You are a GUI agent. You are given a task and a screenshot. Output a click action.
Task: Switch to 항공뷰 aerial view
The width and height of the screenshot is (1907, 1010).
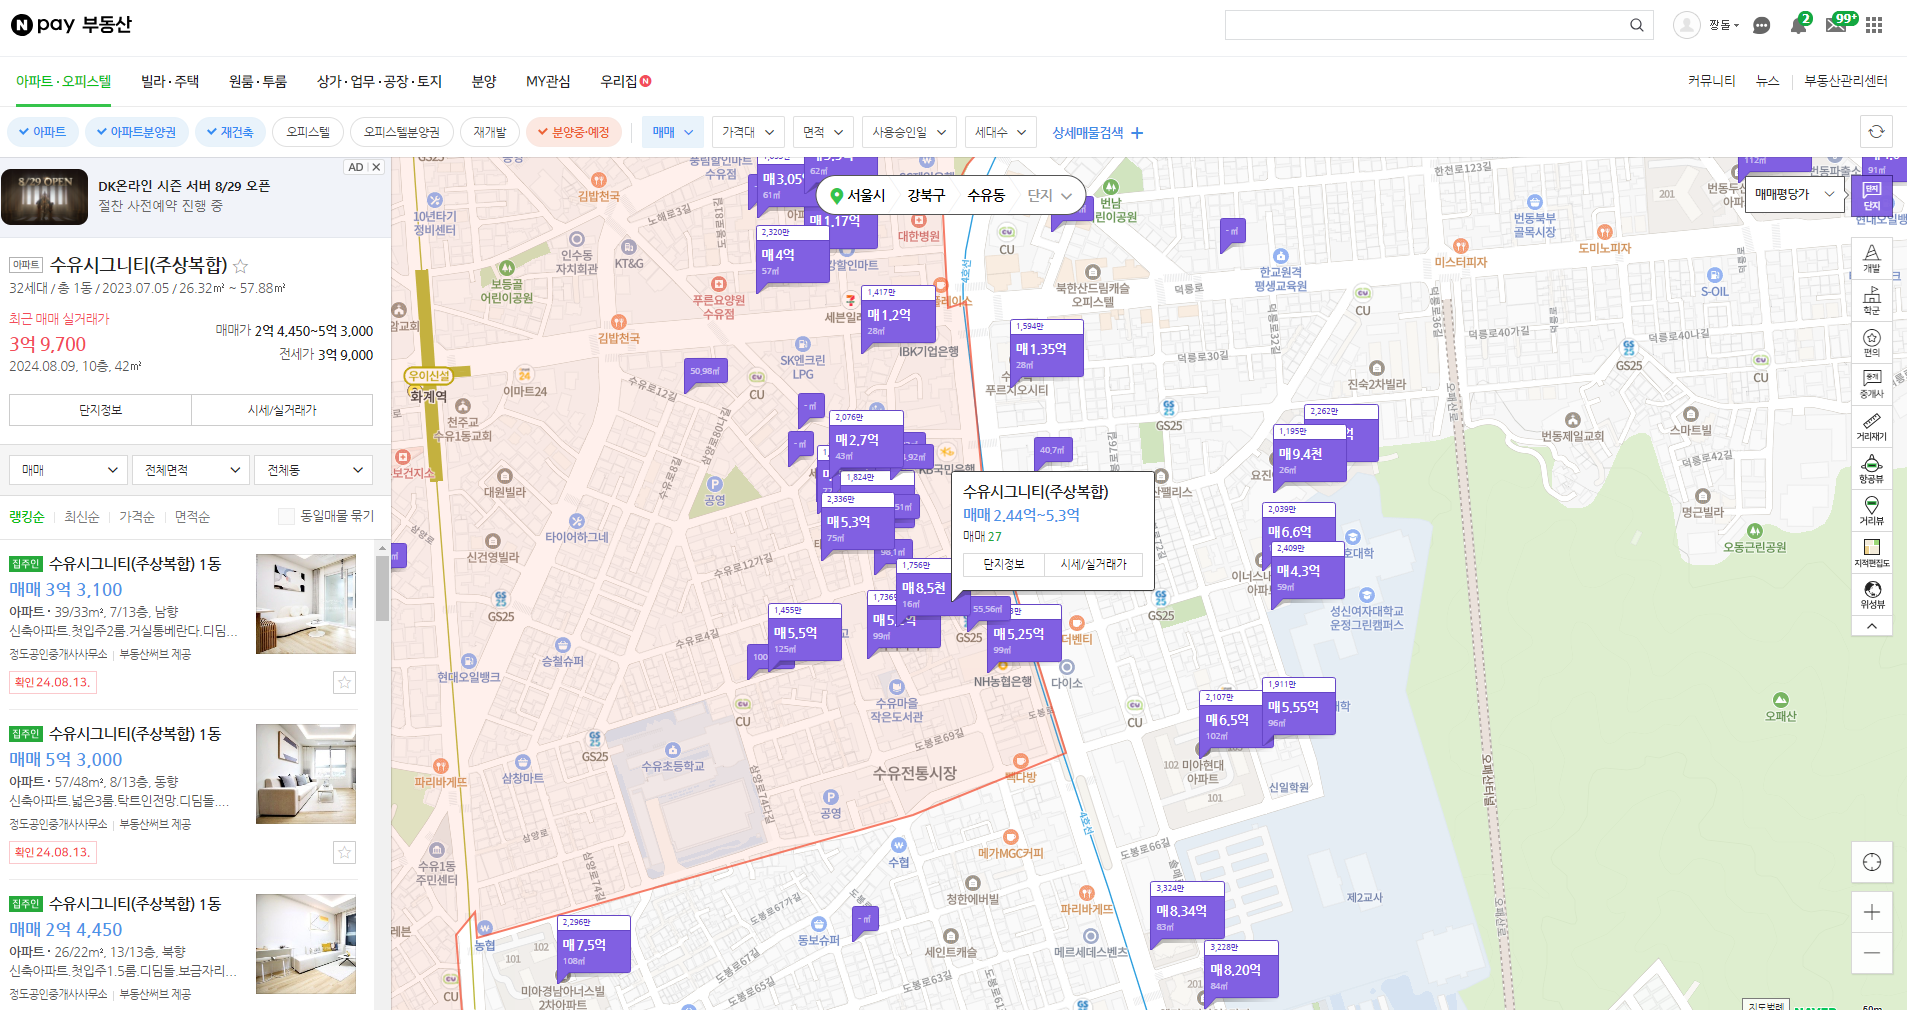coord(1872,469)
